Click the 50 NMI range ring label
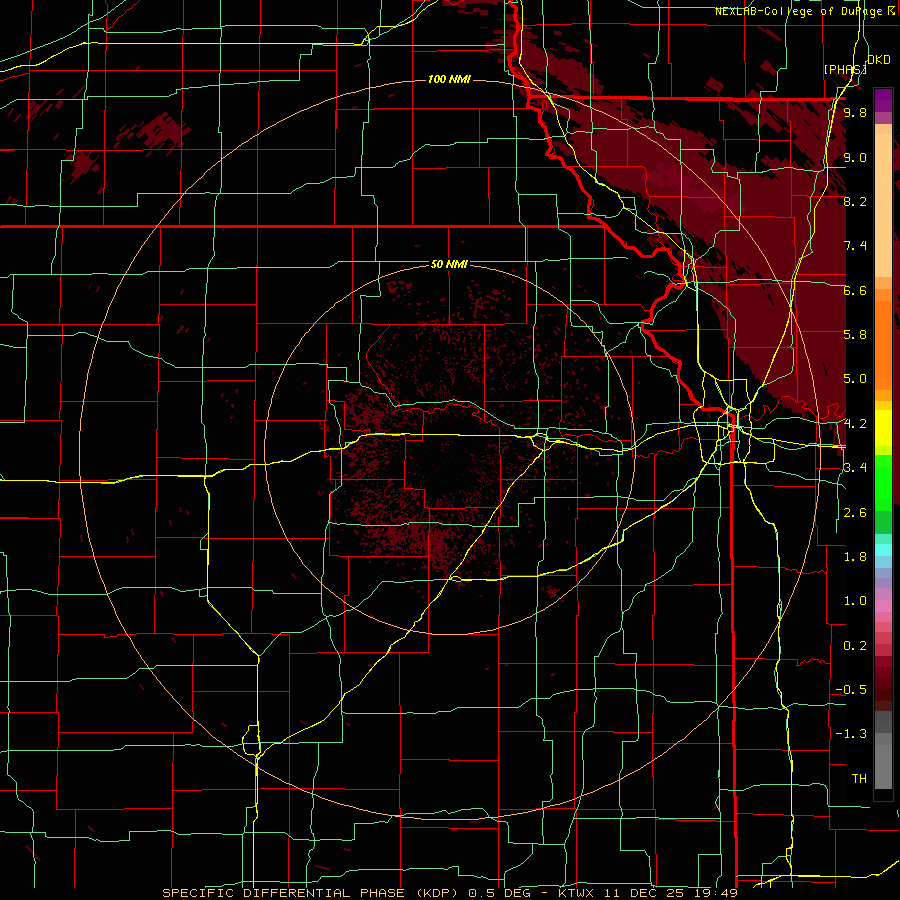 click(x=449, y=265)
